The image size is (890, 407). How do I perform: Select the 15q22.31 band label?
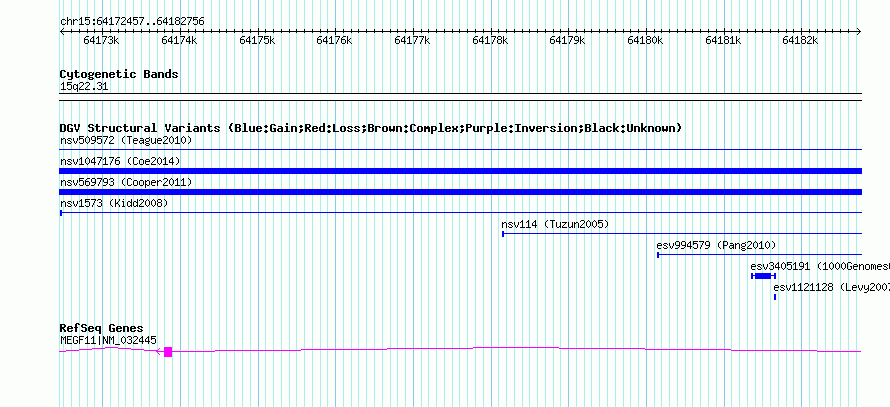click(x=84, y=87)
